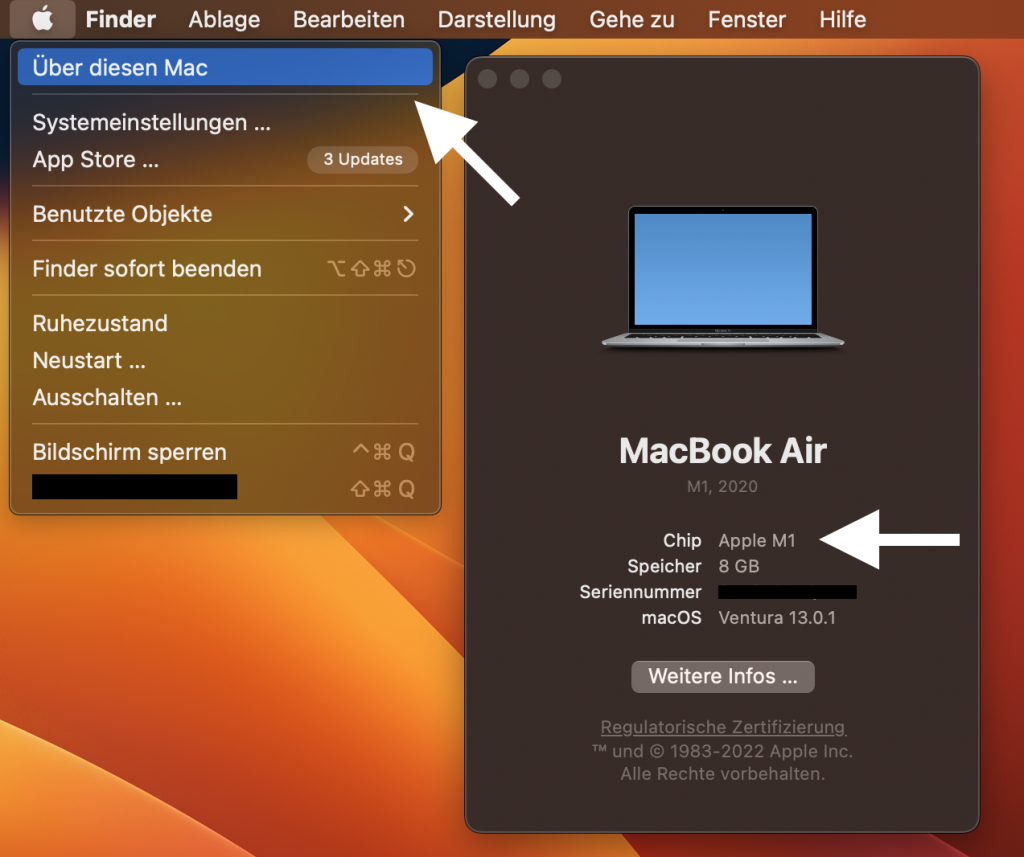
Task: Click the macOS label
Action: click(x=671, y=617)
